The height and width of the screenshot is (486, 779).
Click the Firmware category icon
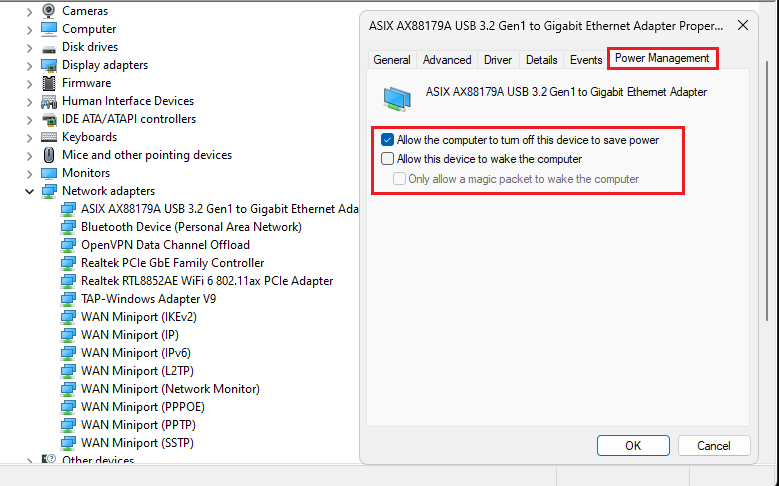[x=49, y=83]
